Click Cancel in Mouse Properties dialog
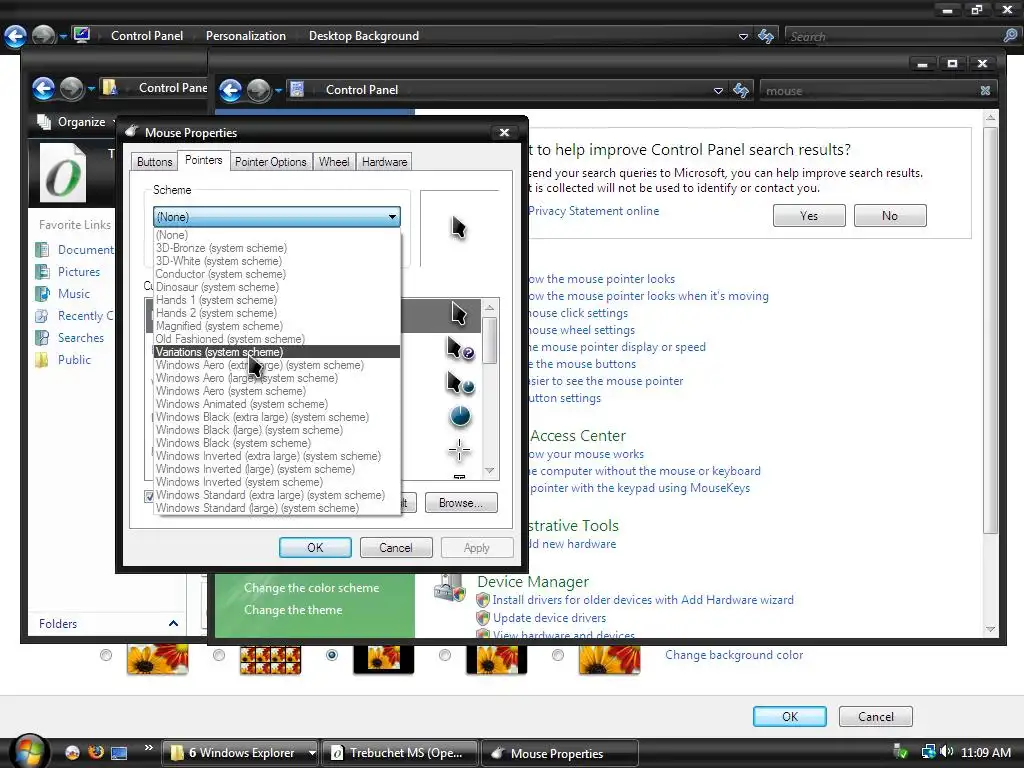The width and height of the screenshot is (1024, 768). (396, 547)
